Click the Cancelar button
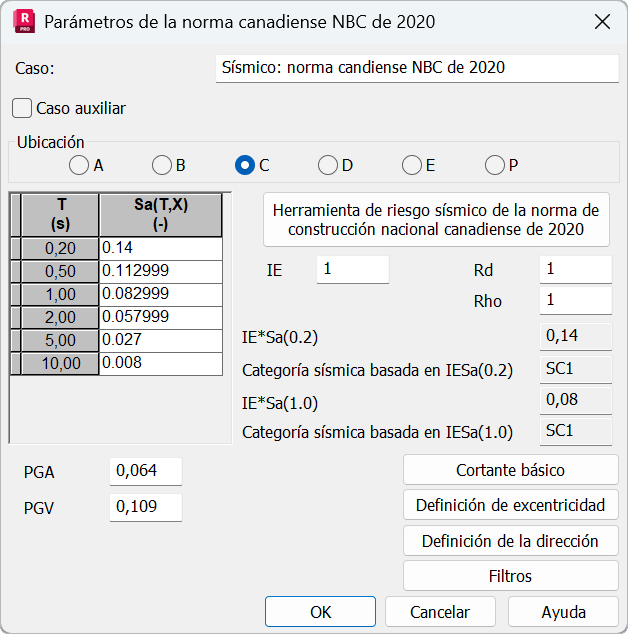The image size is (628, 634). point(440,612)
